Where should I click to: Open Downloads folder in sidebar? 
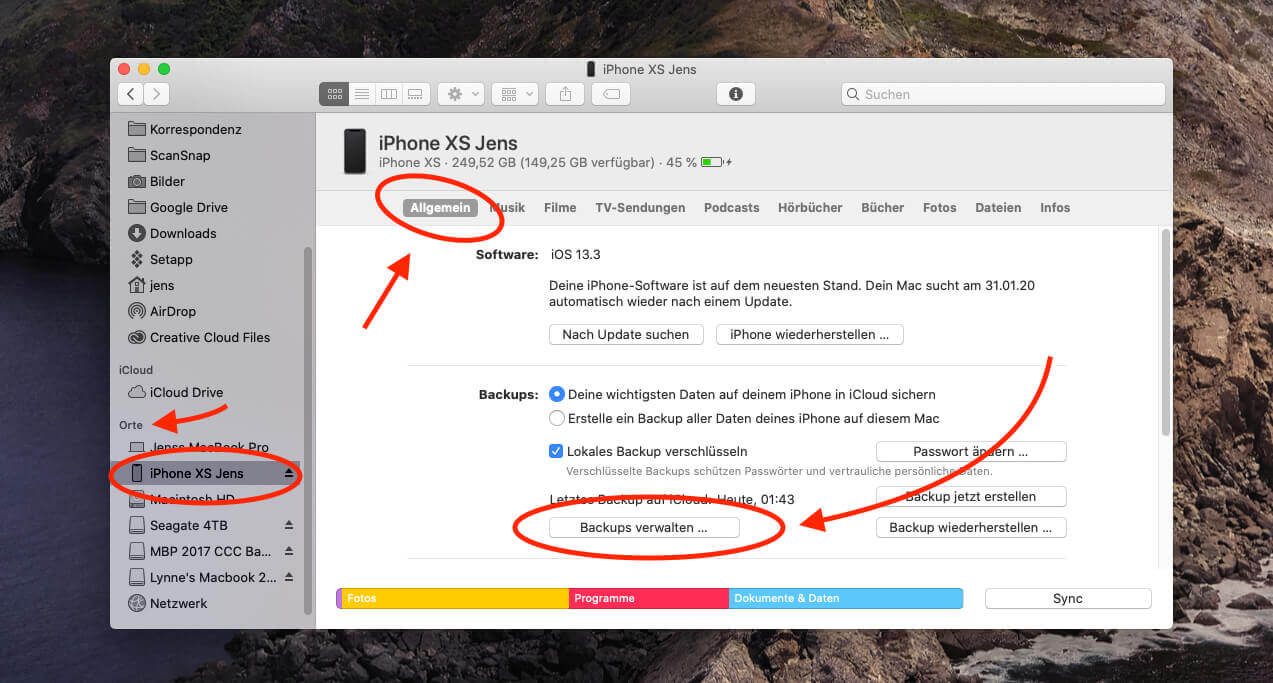(182, 233)
